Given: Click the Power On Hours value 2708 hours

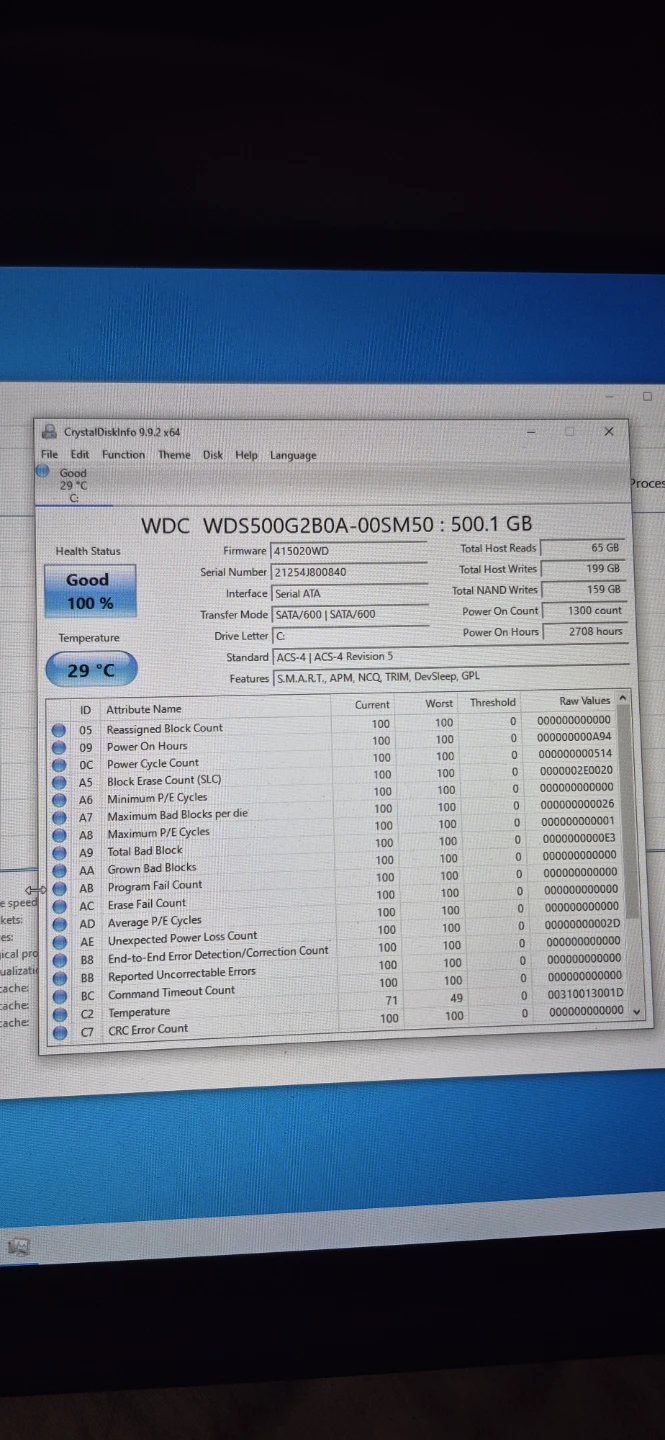Looking at the screenshot, I should pos(585,631).
